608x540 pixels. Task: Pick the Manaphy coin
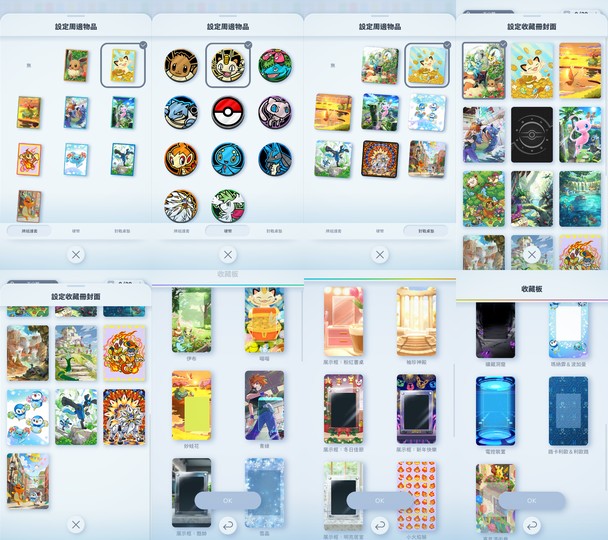228,159
